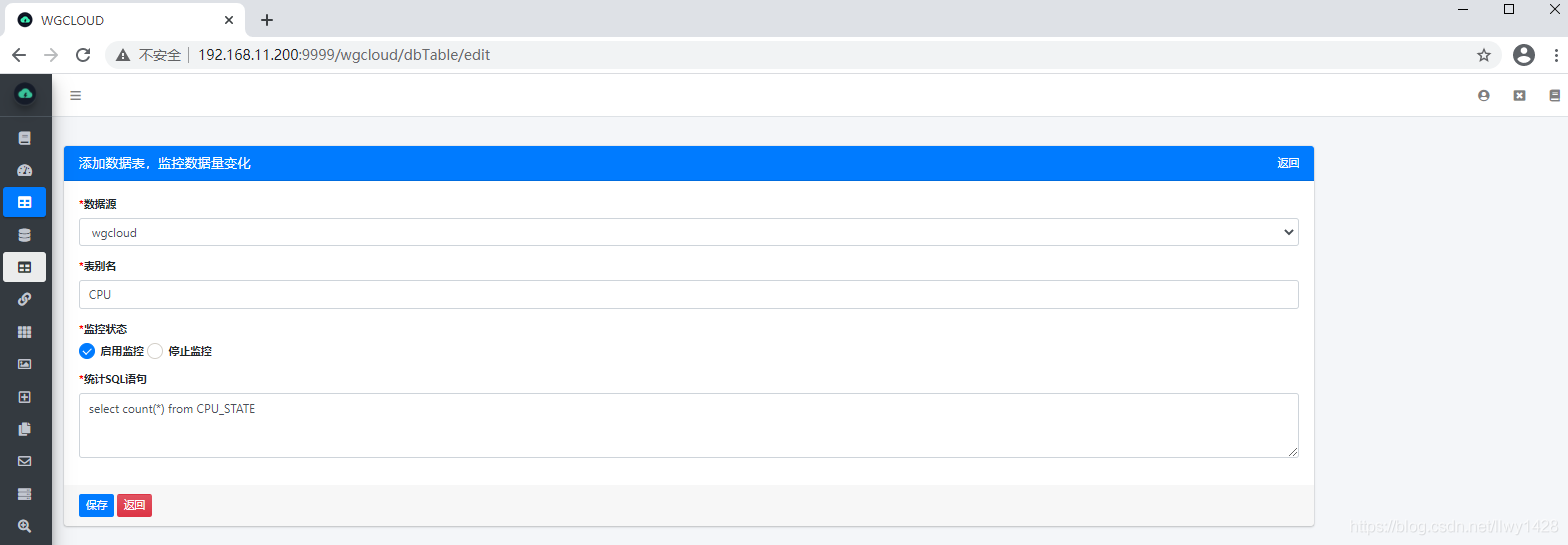Image resolution: width=1568 pixels, height=545 pixels.
Task: Select the 启用监控 radio option
Action: pyautogui.click(x=87, y=351)
